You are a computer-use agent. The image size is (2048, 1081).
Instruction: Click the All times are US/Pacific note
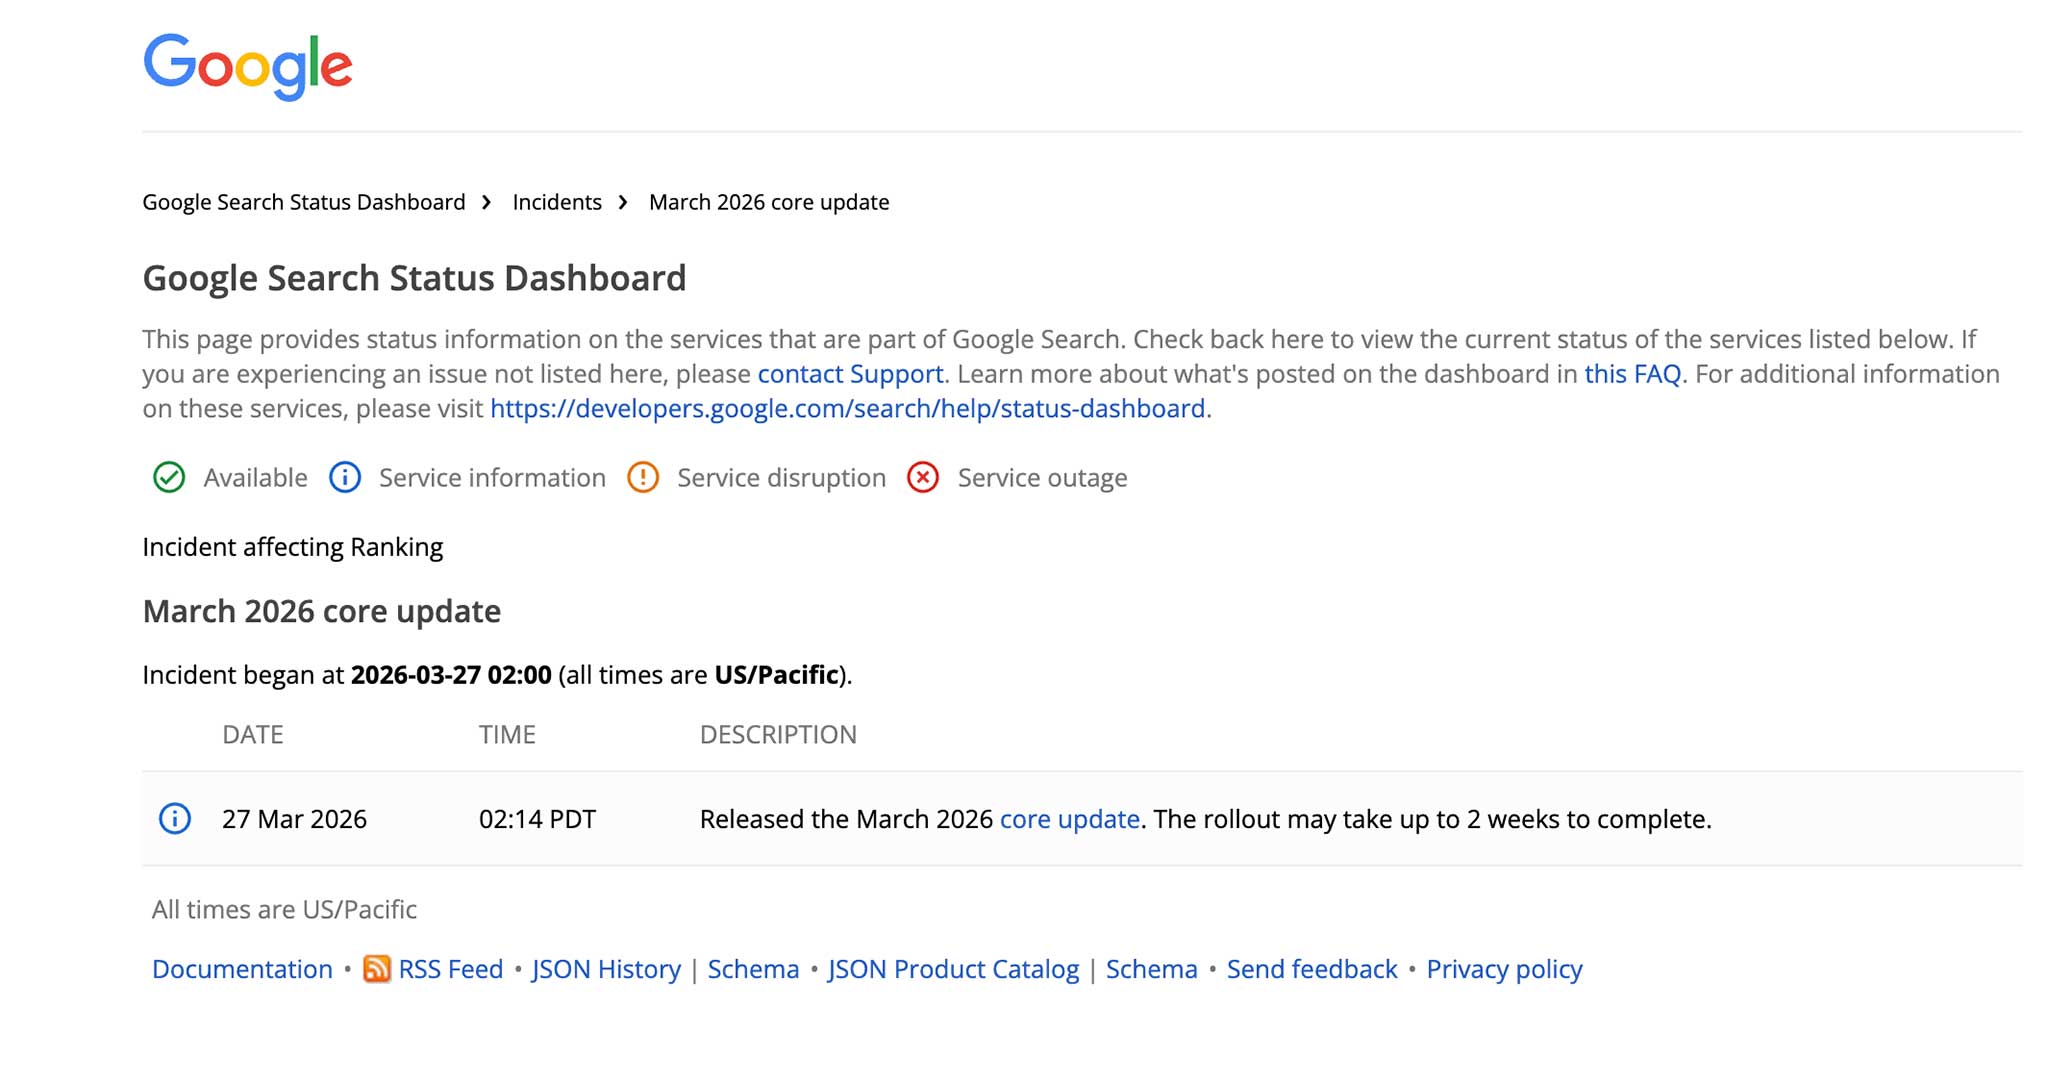tap(284, 909)
